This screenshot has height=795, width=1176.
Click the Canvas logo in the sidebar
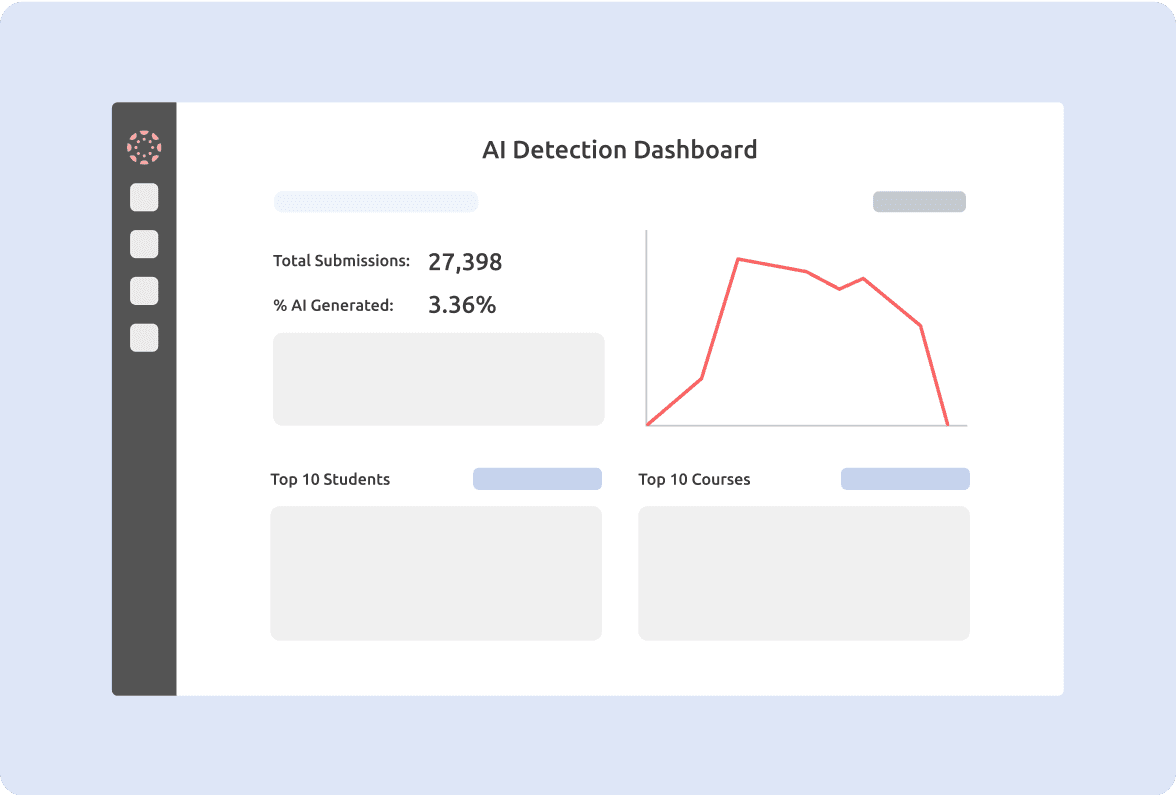pyautogui.click(x=144, y=146)
